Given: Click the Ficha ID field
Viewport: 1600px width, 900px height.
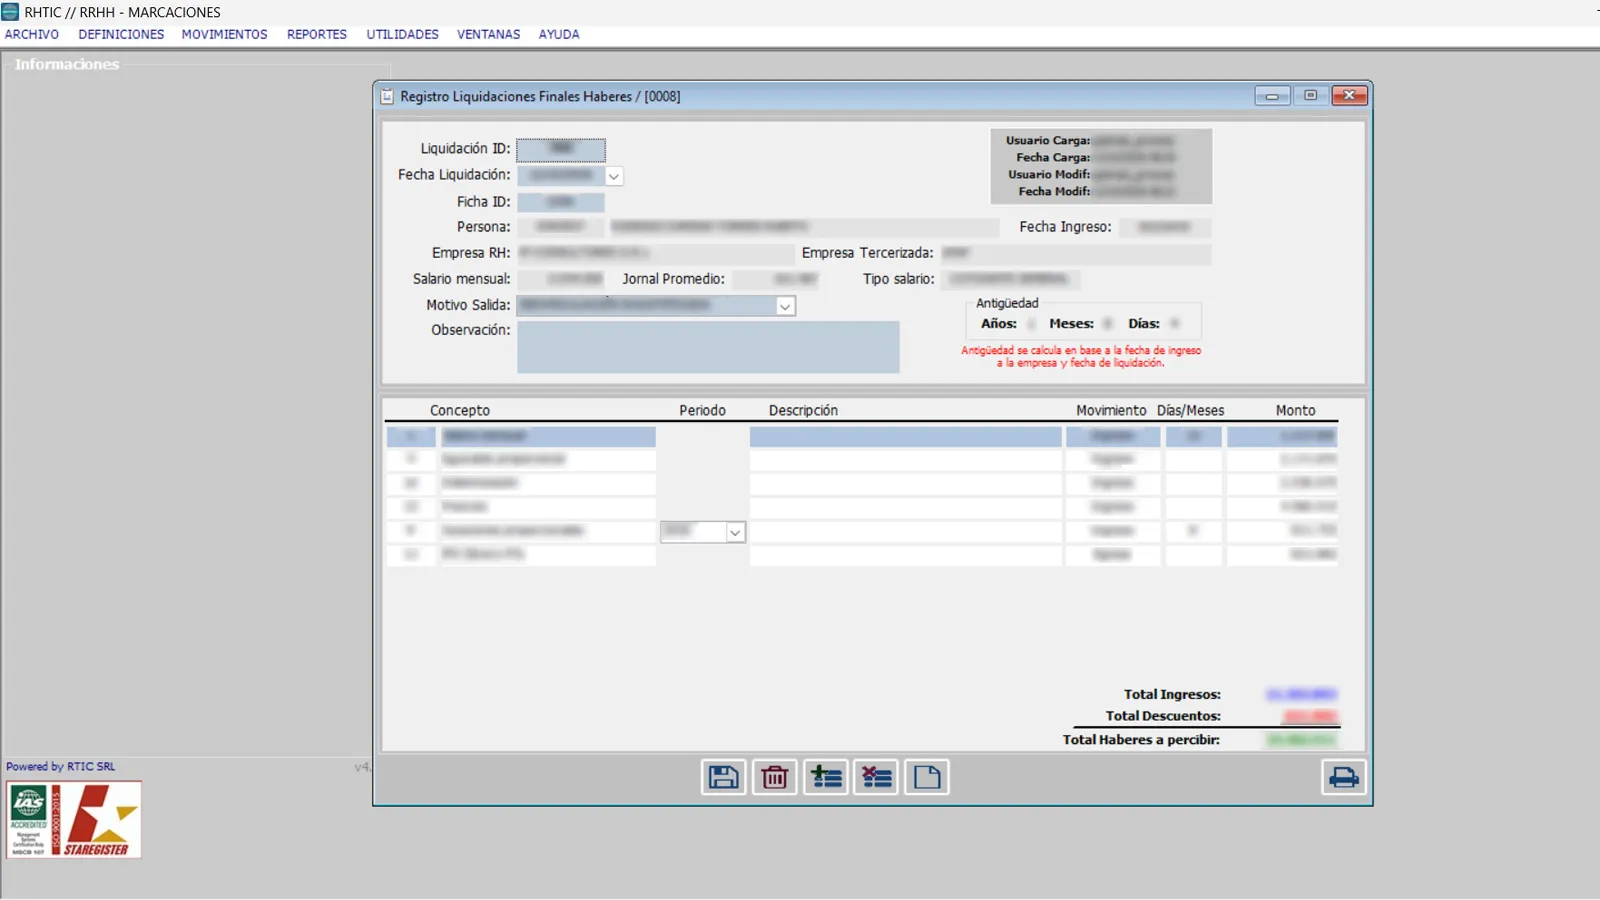Looking at the screenshot, I should (x=561, y=202).
